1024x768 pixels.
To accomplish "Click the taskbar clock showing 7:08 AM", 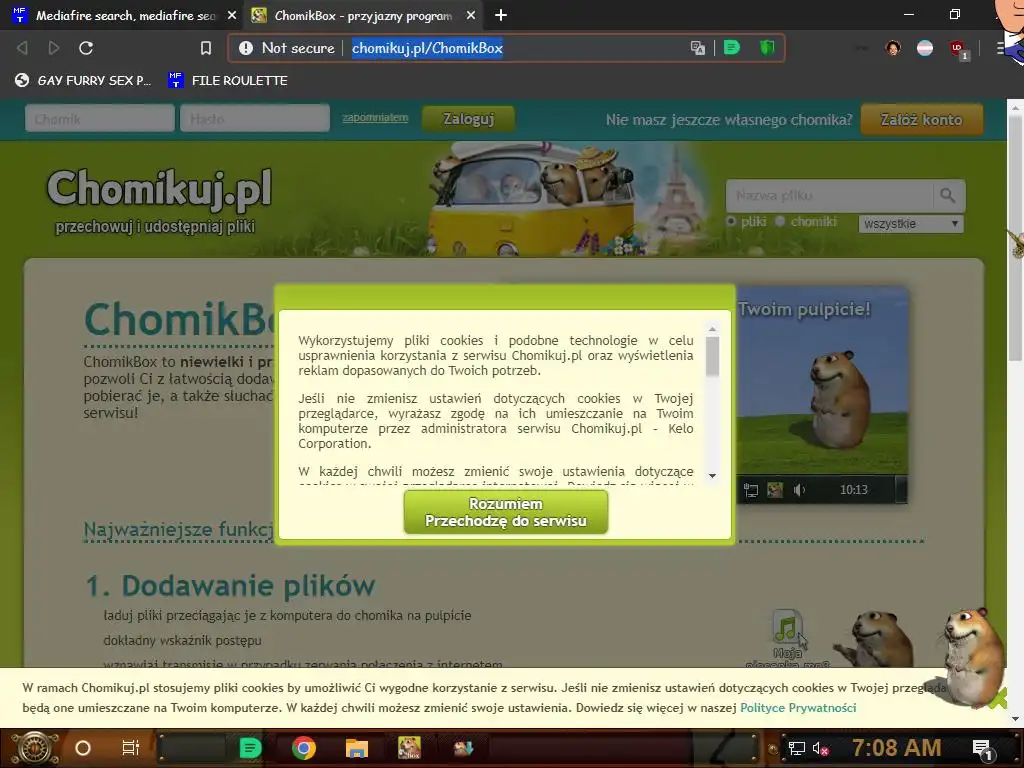I will [x=897, y=748].
